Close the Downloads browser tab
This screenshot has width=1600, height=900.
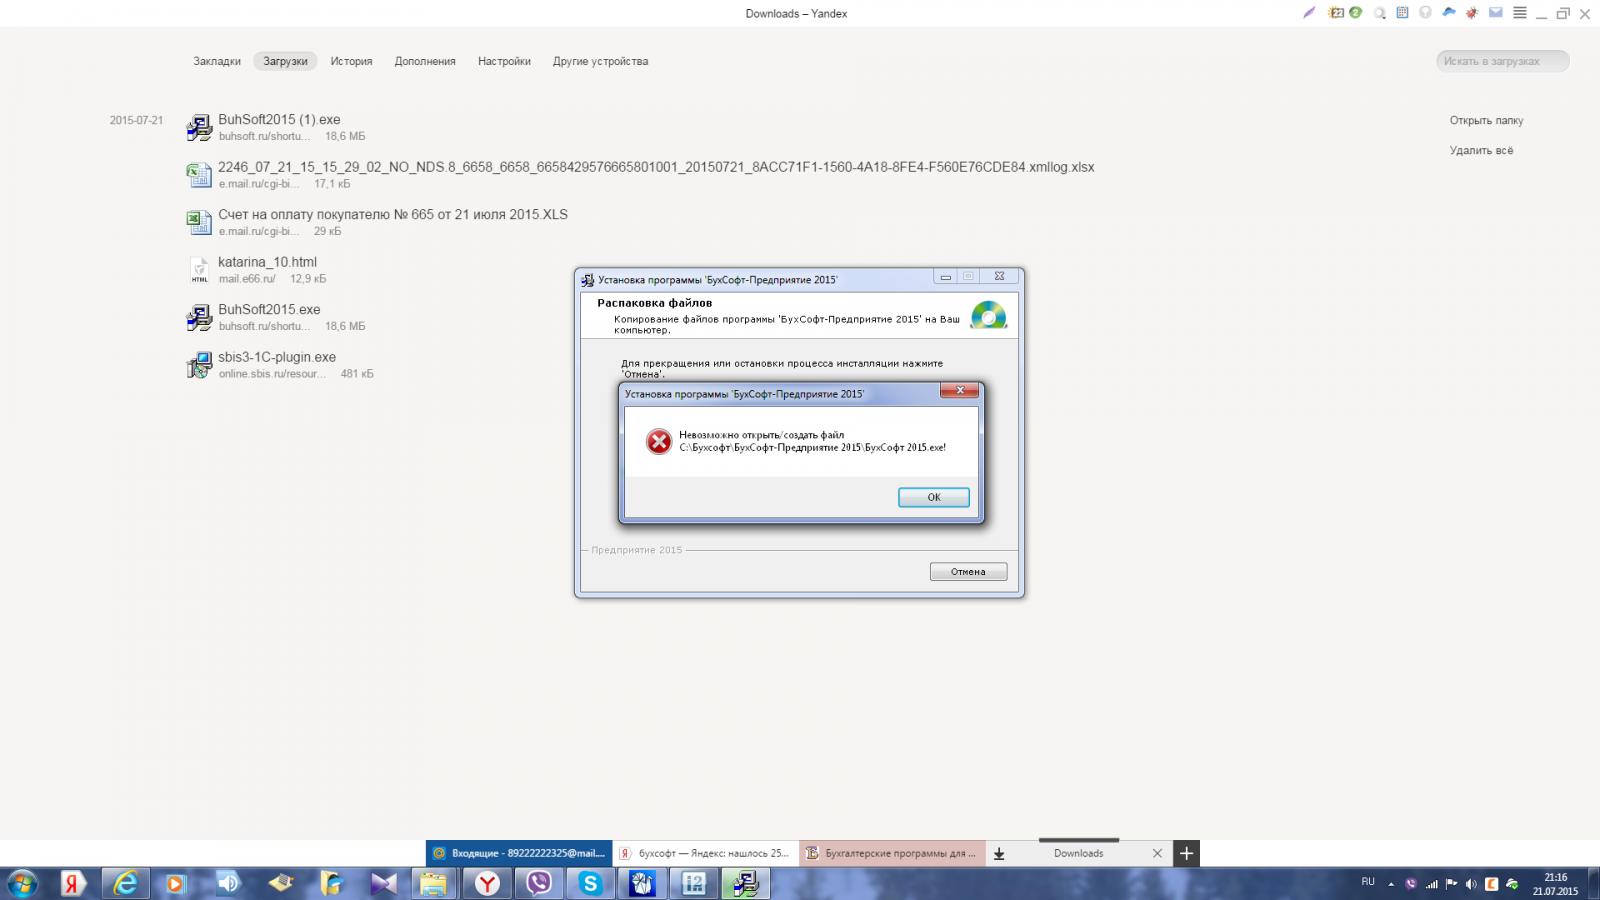[x=1157, y=853]
